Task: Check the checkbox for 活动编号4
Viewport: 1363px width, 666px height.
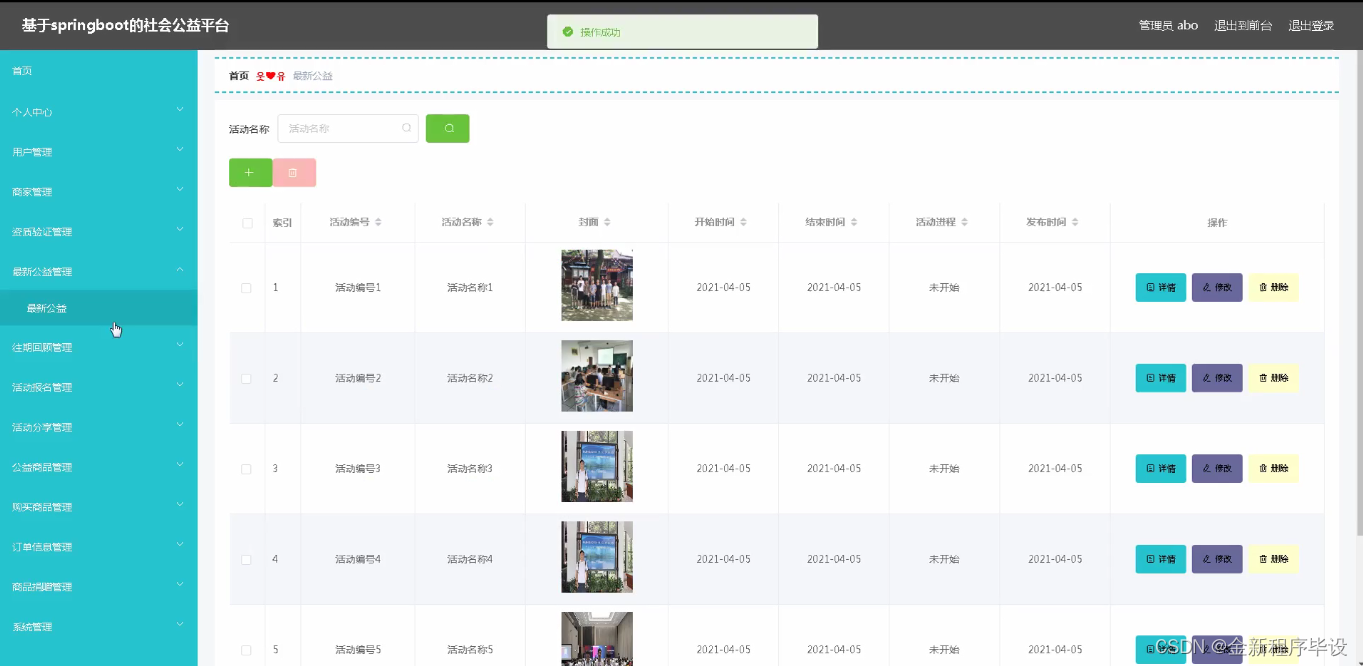Action: (246, 558)
